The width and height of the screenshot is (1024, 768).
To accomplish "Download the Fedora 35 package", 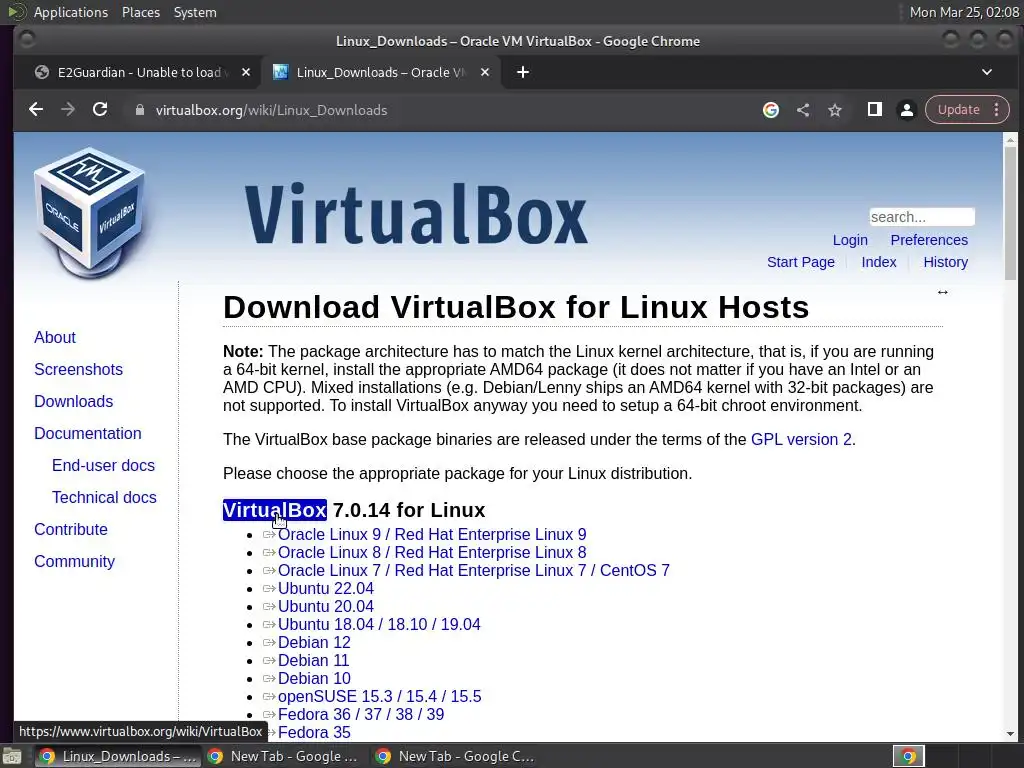I will coord(313,733).
